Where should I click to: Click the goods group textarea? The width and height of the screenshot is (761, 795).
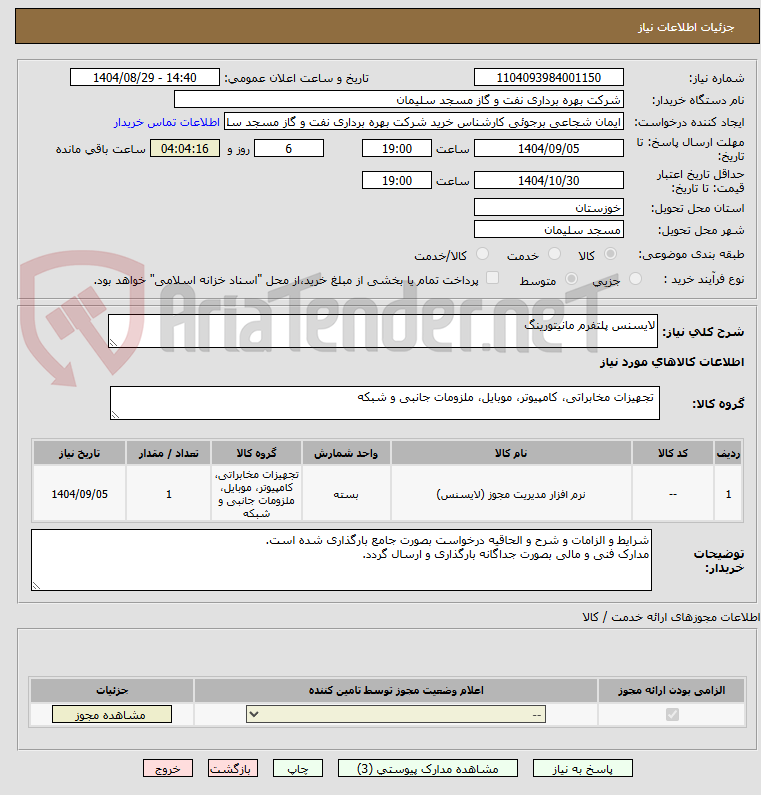tap(384, 403)
